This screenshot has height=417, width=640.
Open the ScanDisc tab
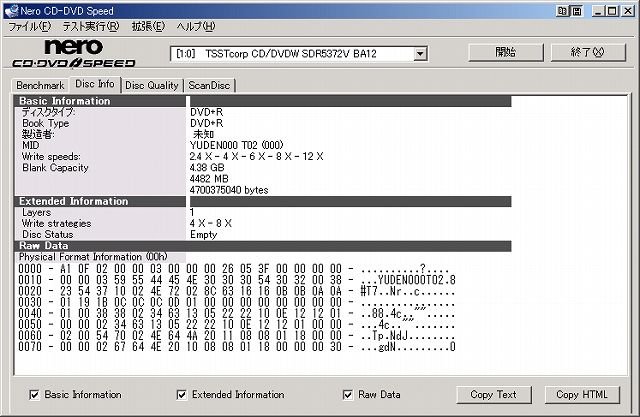(x=209, y=85)
